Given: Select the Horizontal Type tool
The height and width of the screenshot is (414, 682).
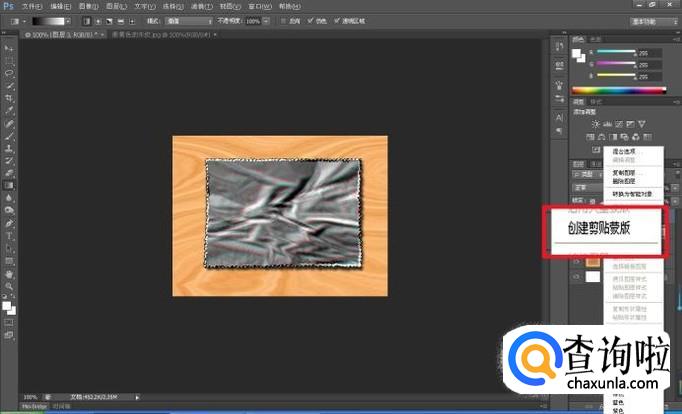Looking at the screenshot, I should coord(9,235).
